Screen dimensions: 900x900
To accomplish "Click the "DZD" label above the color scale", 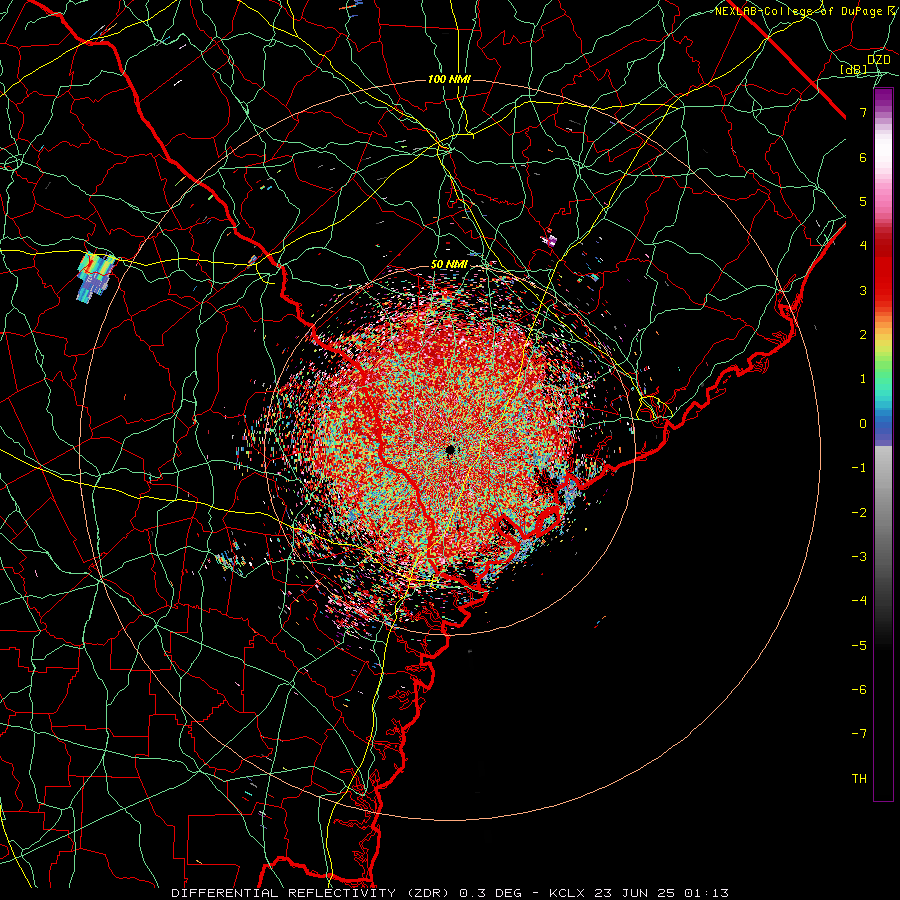I will (x=879, y=59).
